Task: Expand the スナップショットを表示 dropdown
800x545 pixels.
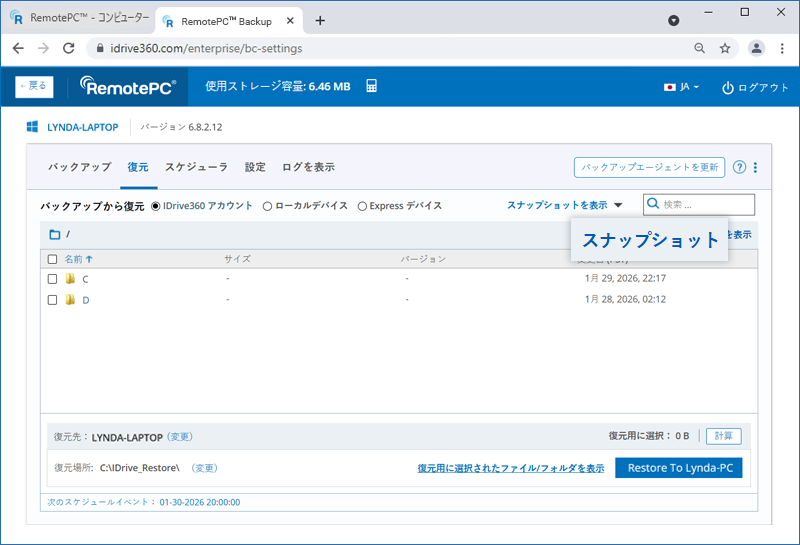Action: click(564, 205)
